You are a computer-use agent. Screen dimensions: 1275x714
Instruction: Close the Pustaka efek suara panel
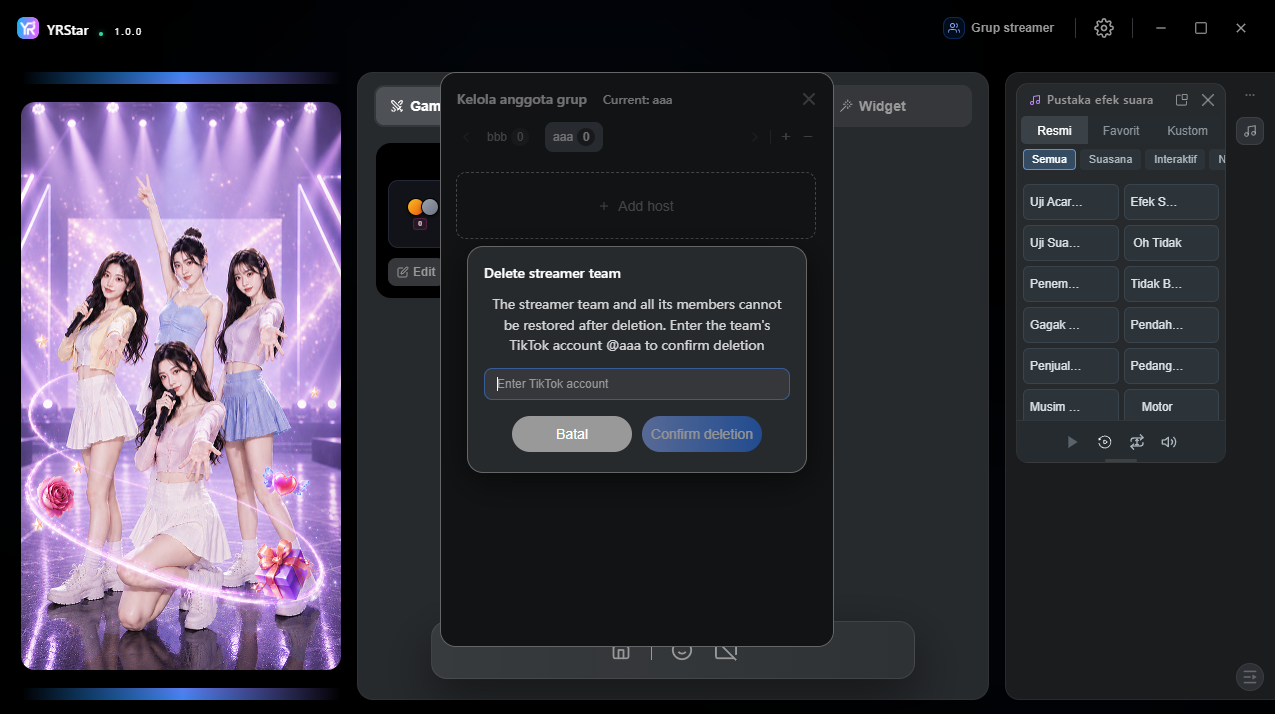(1208, 100)
